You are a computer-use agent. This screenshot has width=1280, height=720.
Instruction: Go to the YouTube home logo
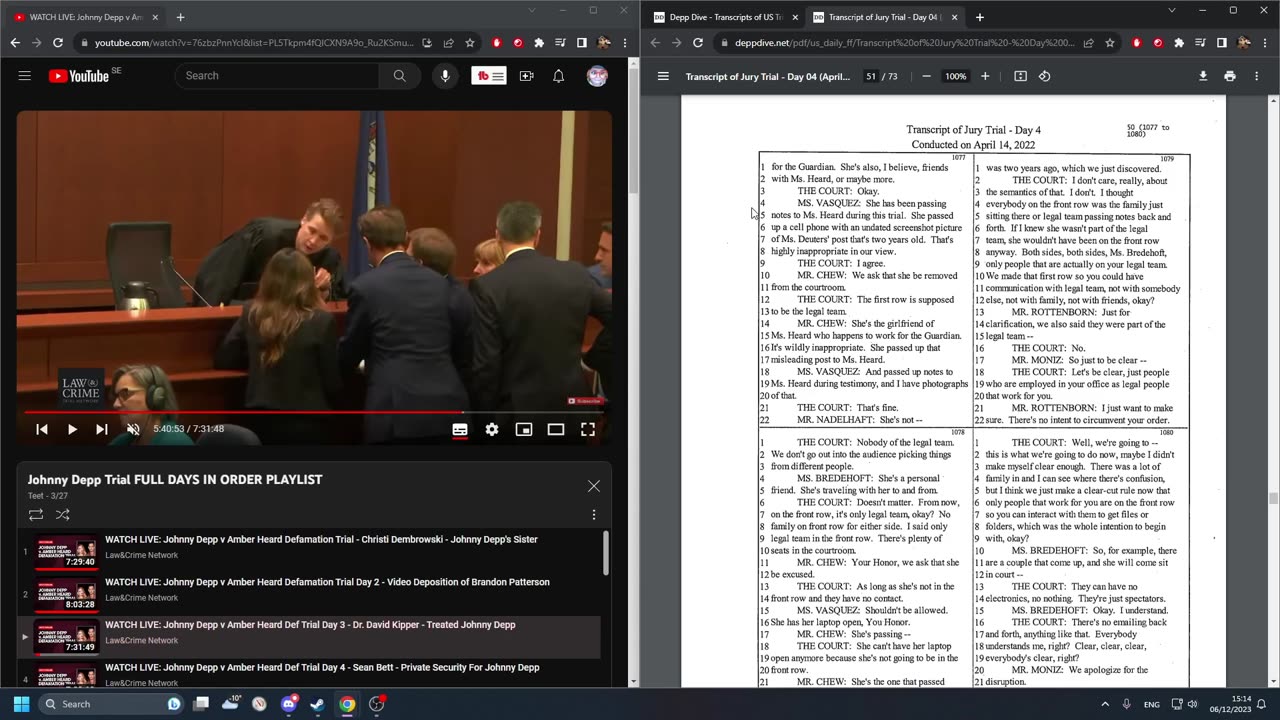78,76
